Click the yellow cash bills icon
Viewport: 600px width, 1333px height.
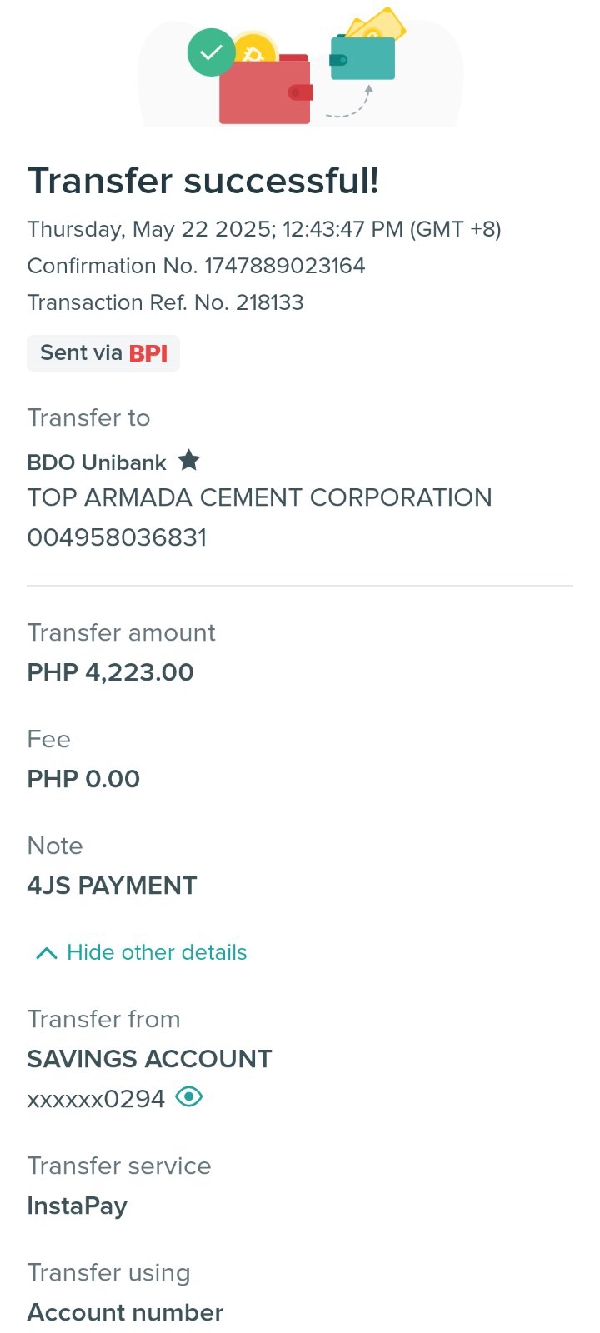click(x=377, y=24)
